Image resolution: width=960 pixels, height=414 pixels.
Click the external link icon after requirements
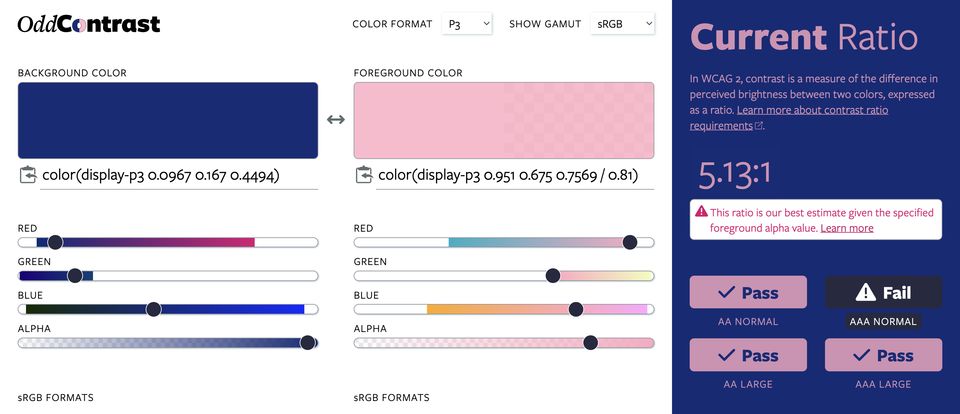click(x=759, y=126)
